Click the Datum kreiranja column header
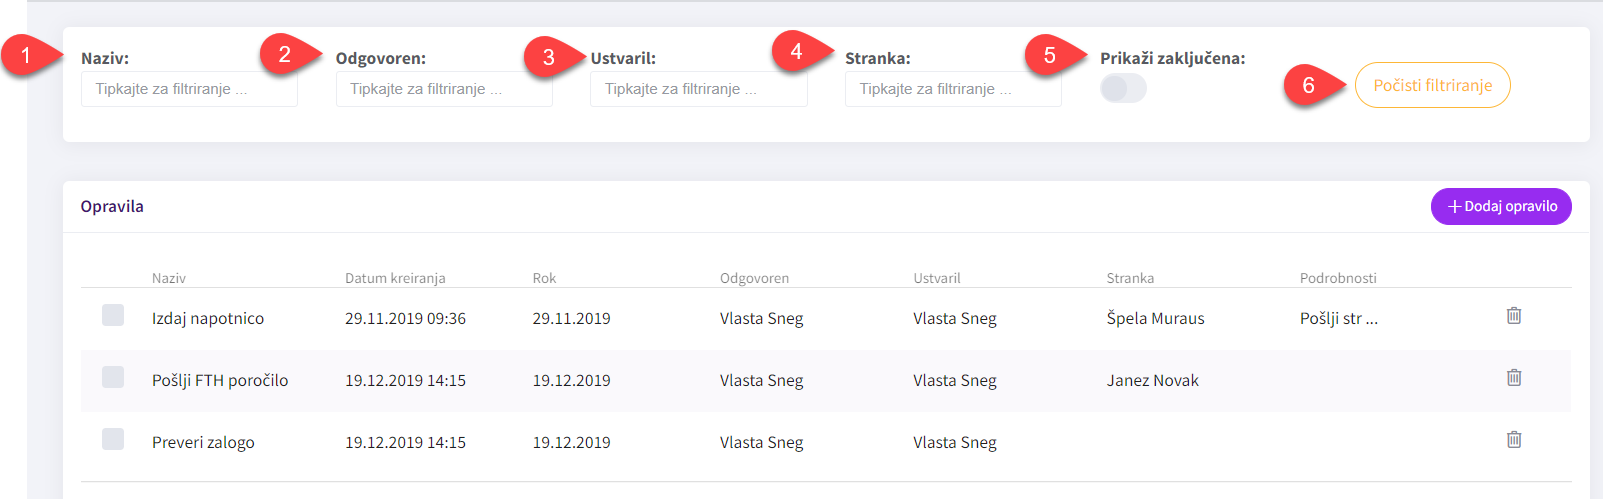 [395, 278]
